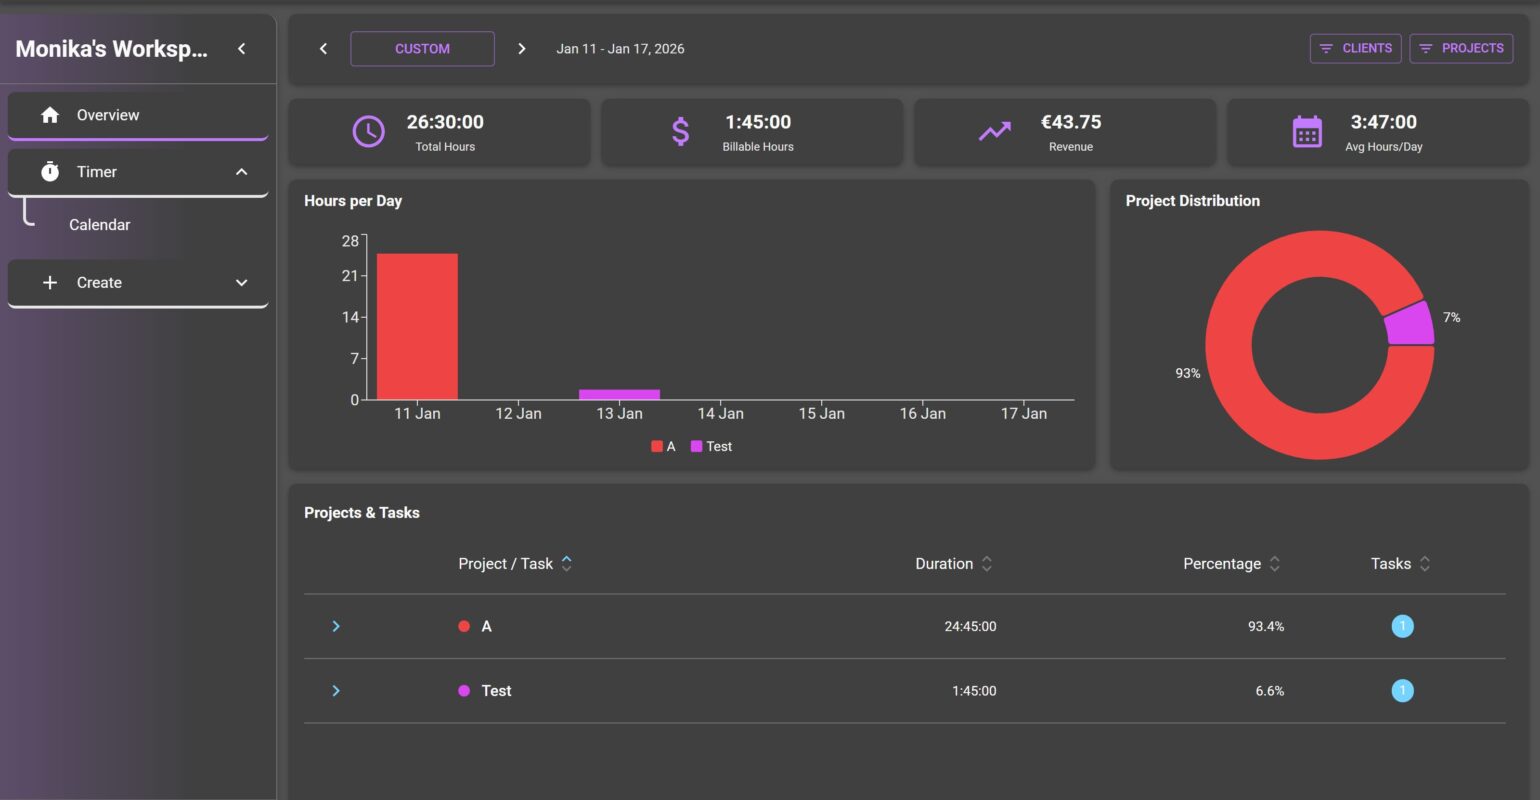This screenshot has height=800, width=1540.
Task: Open the Calendar page under Timer
Action: click(x=100, y=225)
